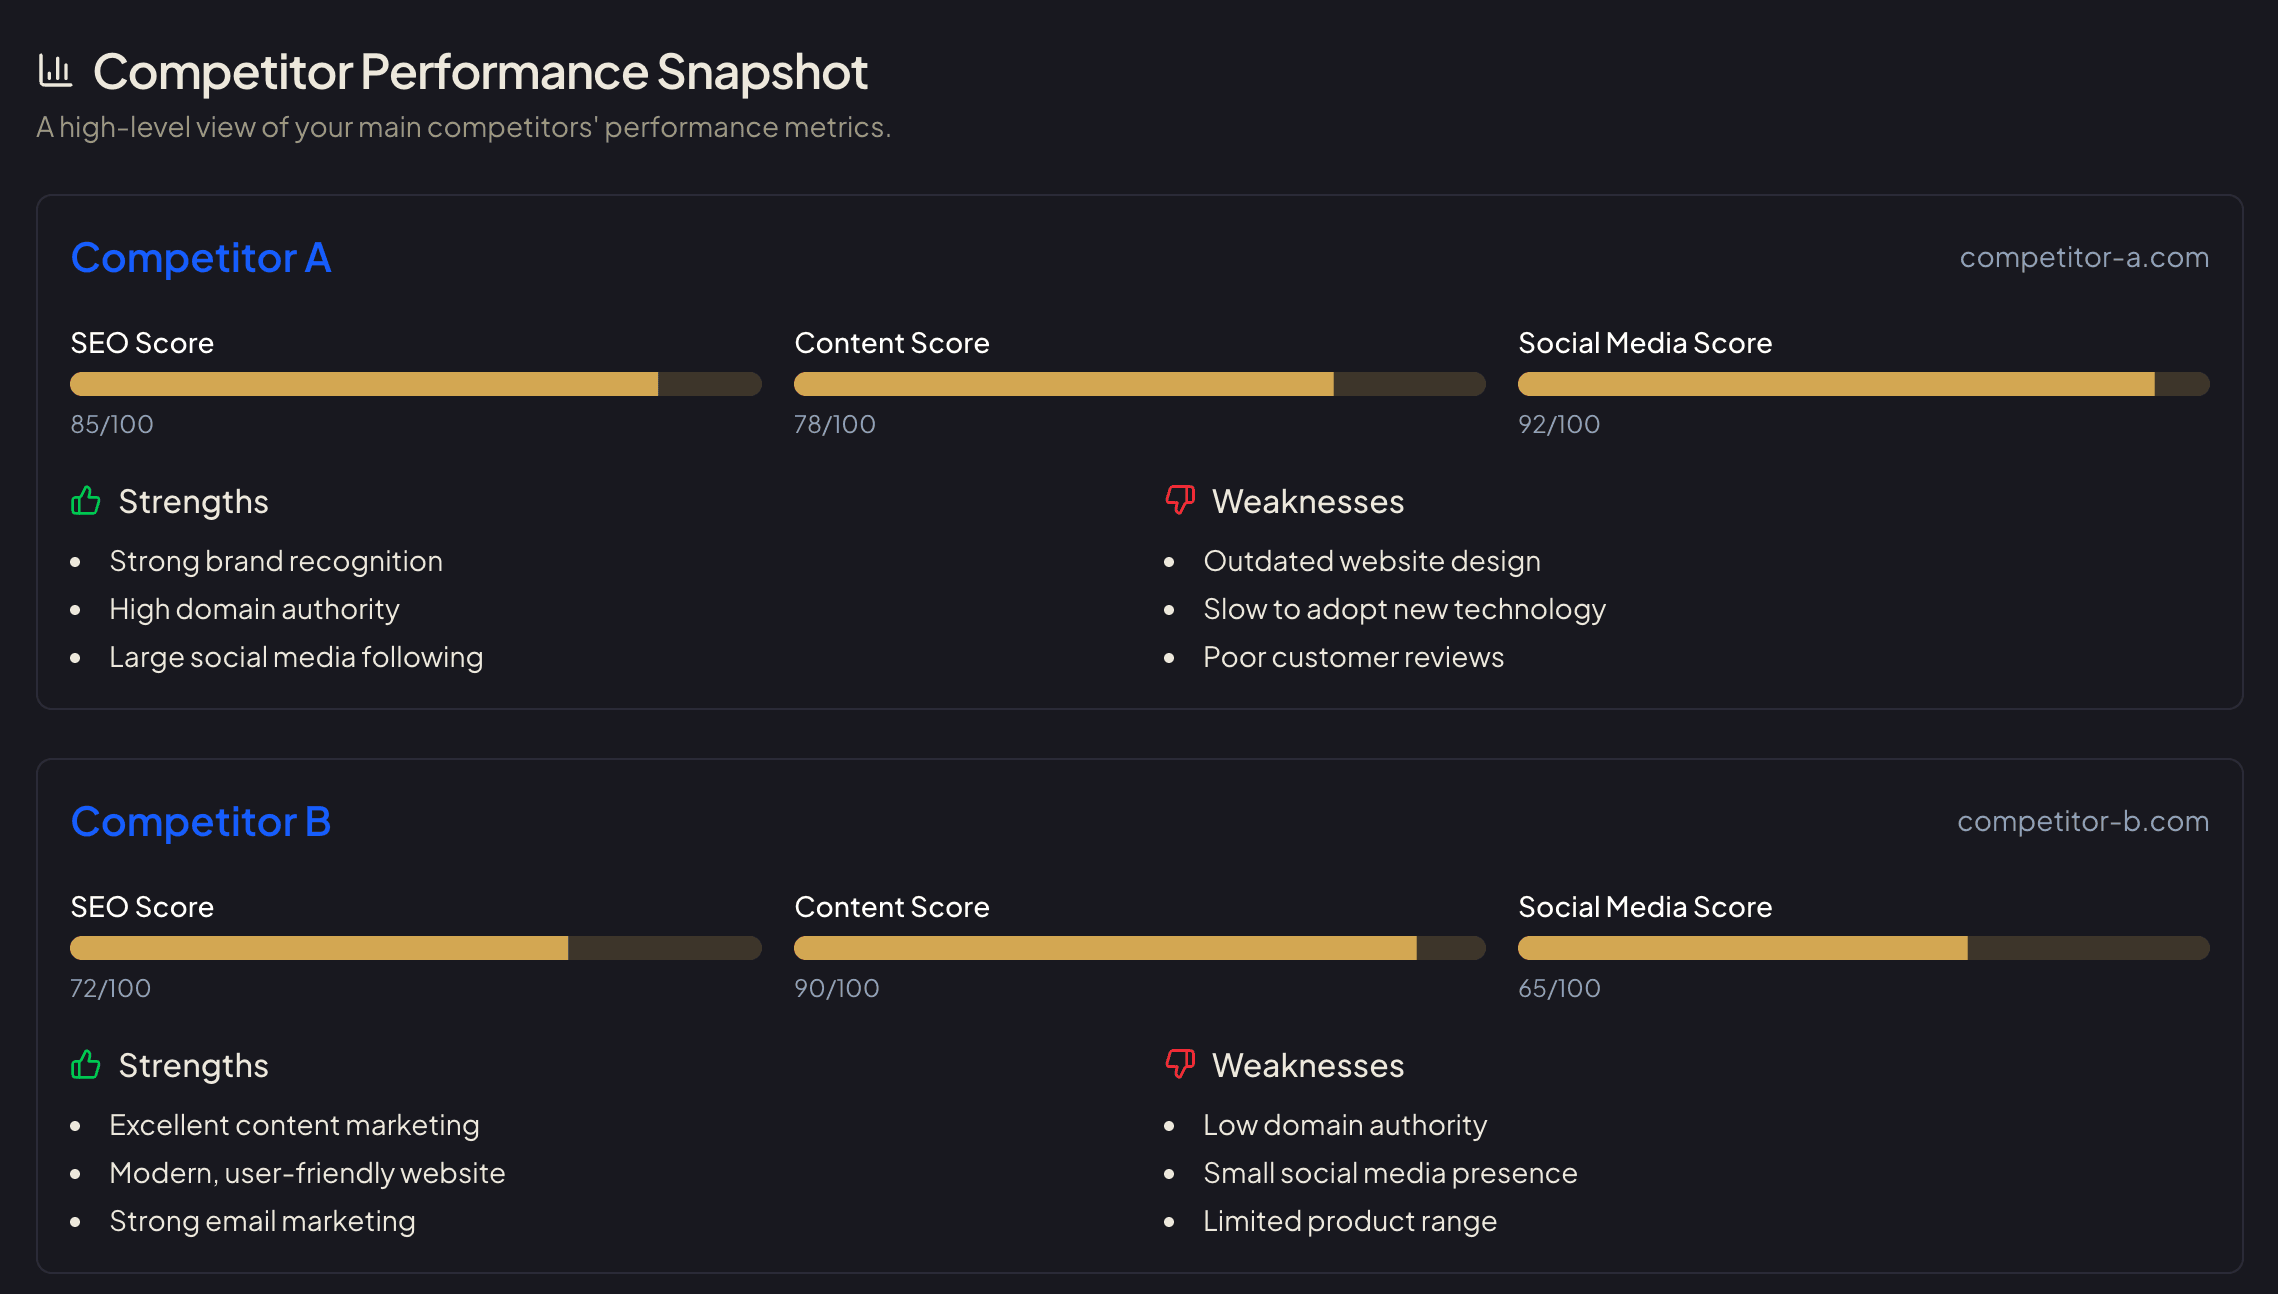Click the red thumbs-down icon for Competitor A
This screenshot has height=1294, width=2278.
pyautogui.click(x=1178, y=501)
